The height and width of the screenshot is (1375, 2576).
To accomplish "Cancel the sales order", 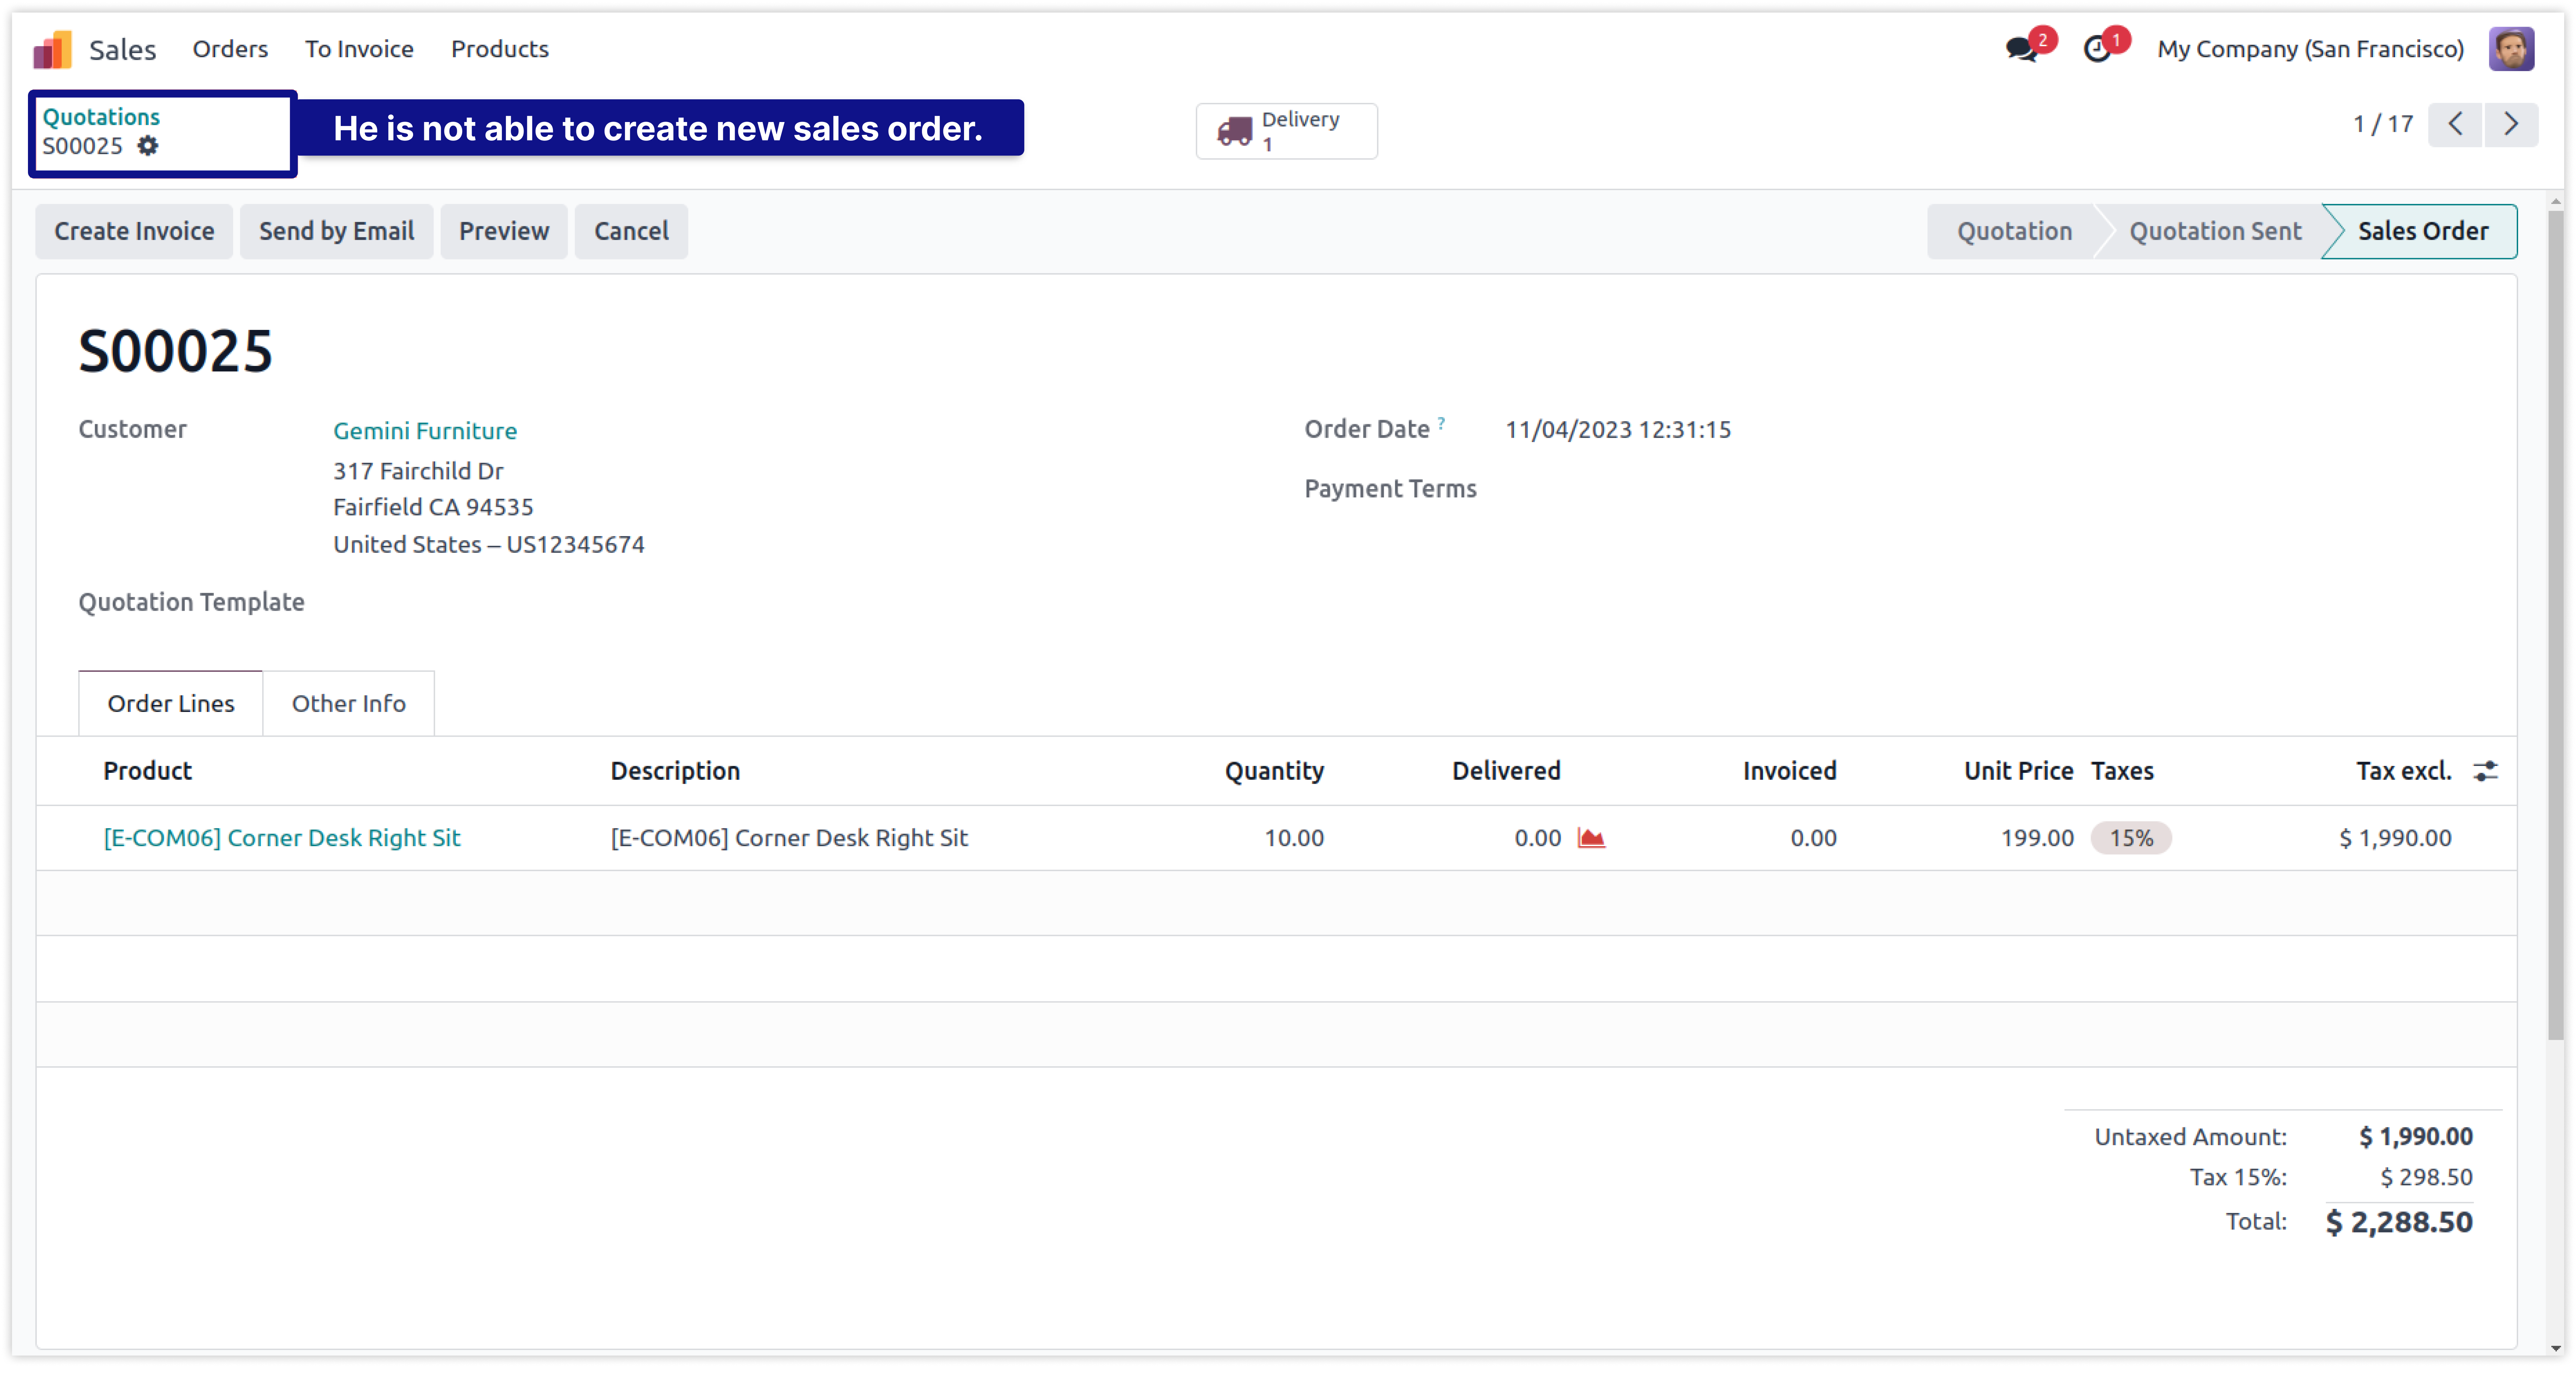I will pyautogui.click(x=631, y=231).
